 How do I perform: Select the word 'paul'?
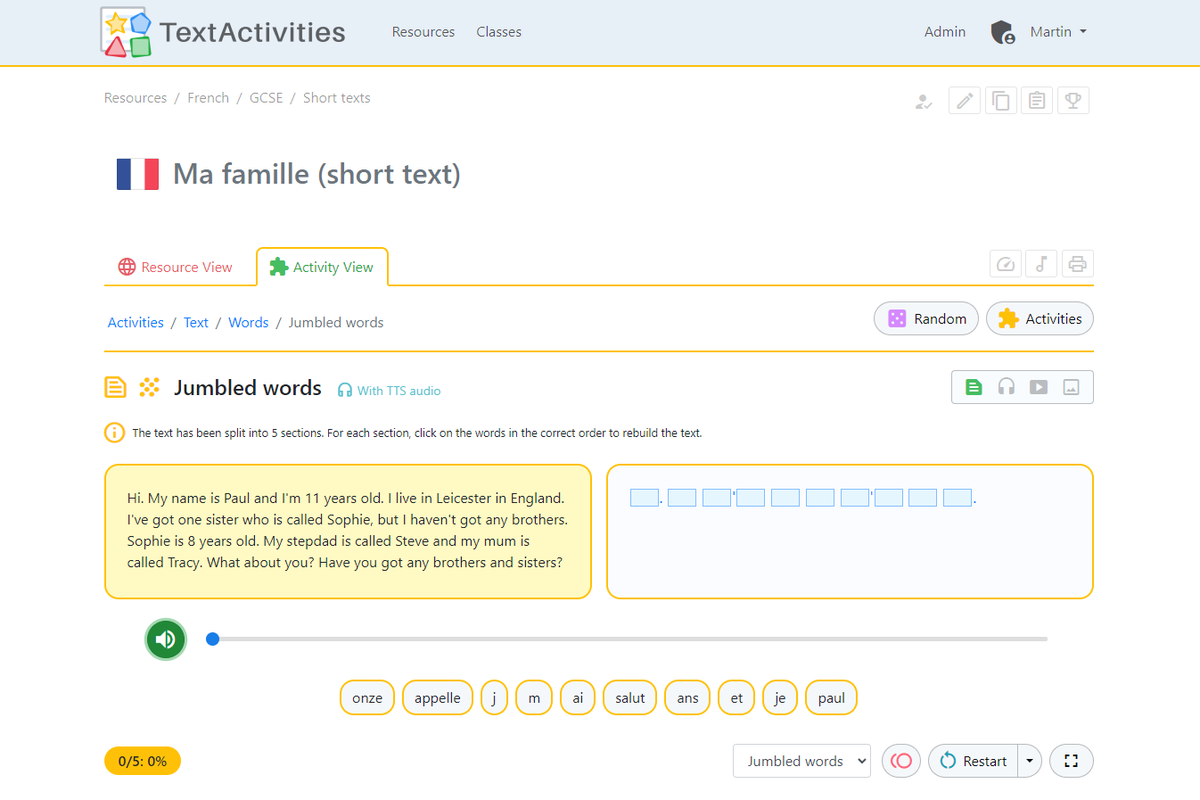tap(832, 698)
